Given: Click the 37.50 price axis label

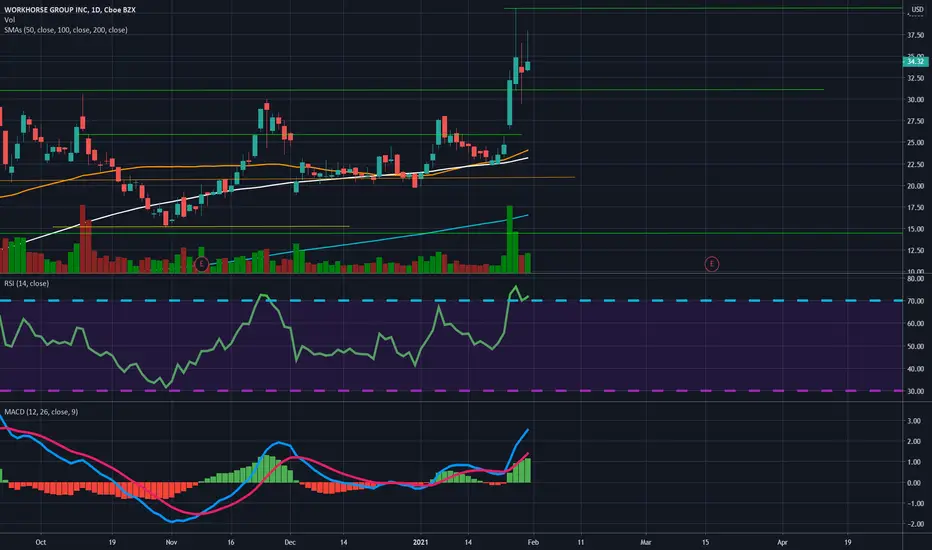Looking at the screenshot, I should pyautogui.click(x=915, y=36).
